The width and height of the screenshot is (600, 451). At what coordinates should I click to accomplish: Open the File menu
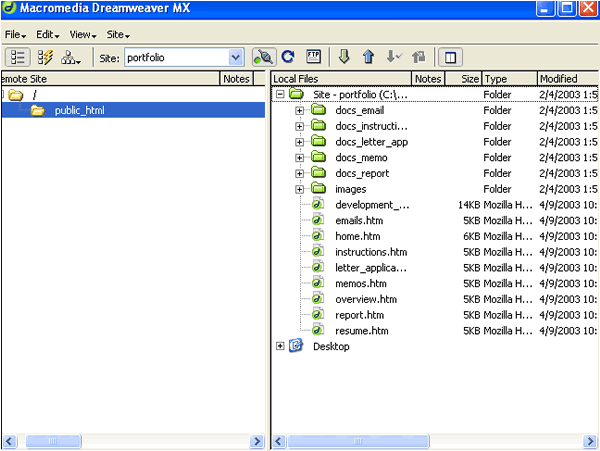point(15,34)
